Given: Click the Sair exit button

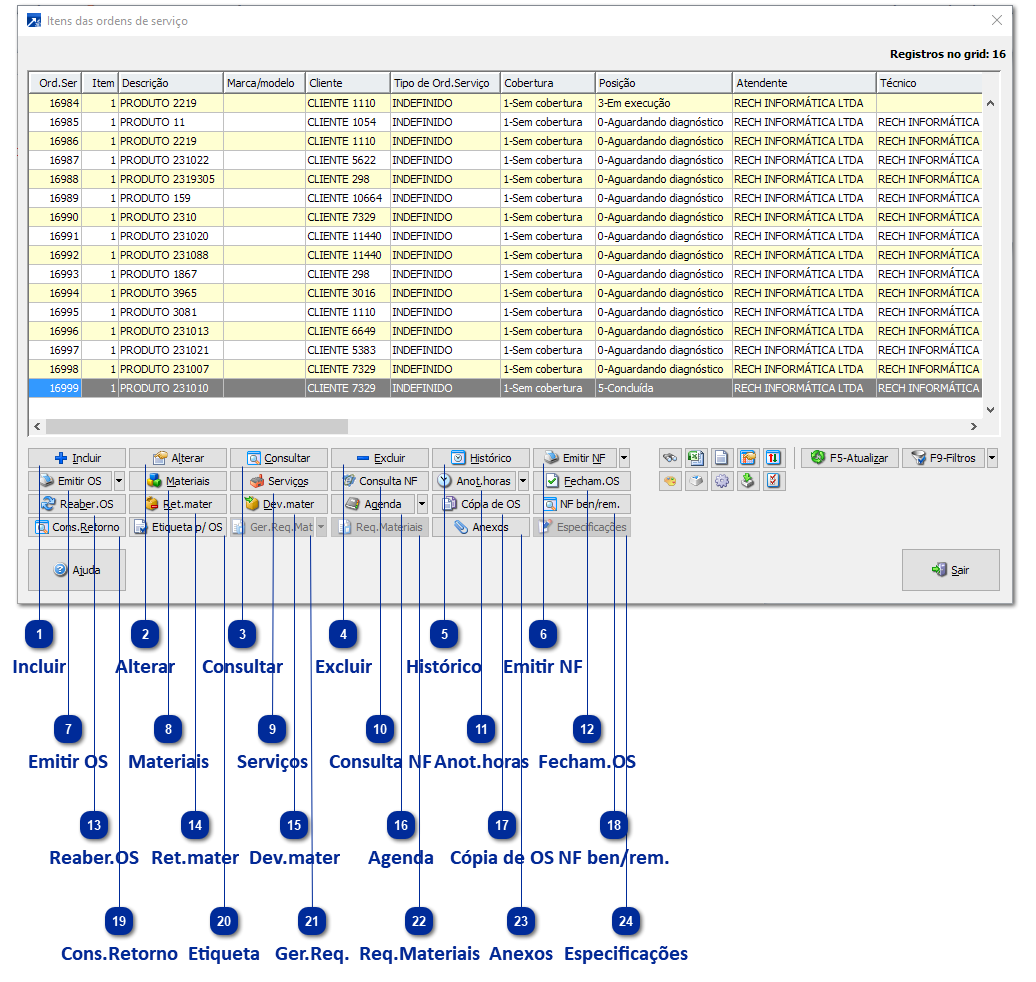Looking at the screenshot, I should (x=950, y=570).
